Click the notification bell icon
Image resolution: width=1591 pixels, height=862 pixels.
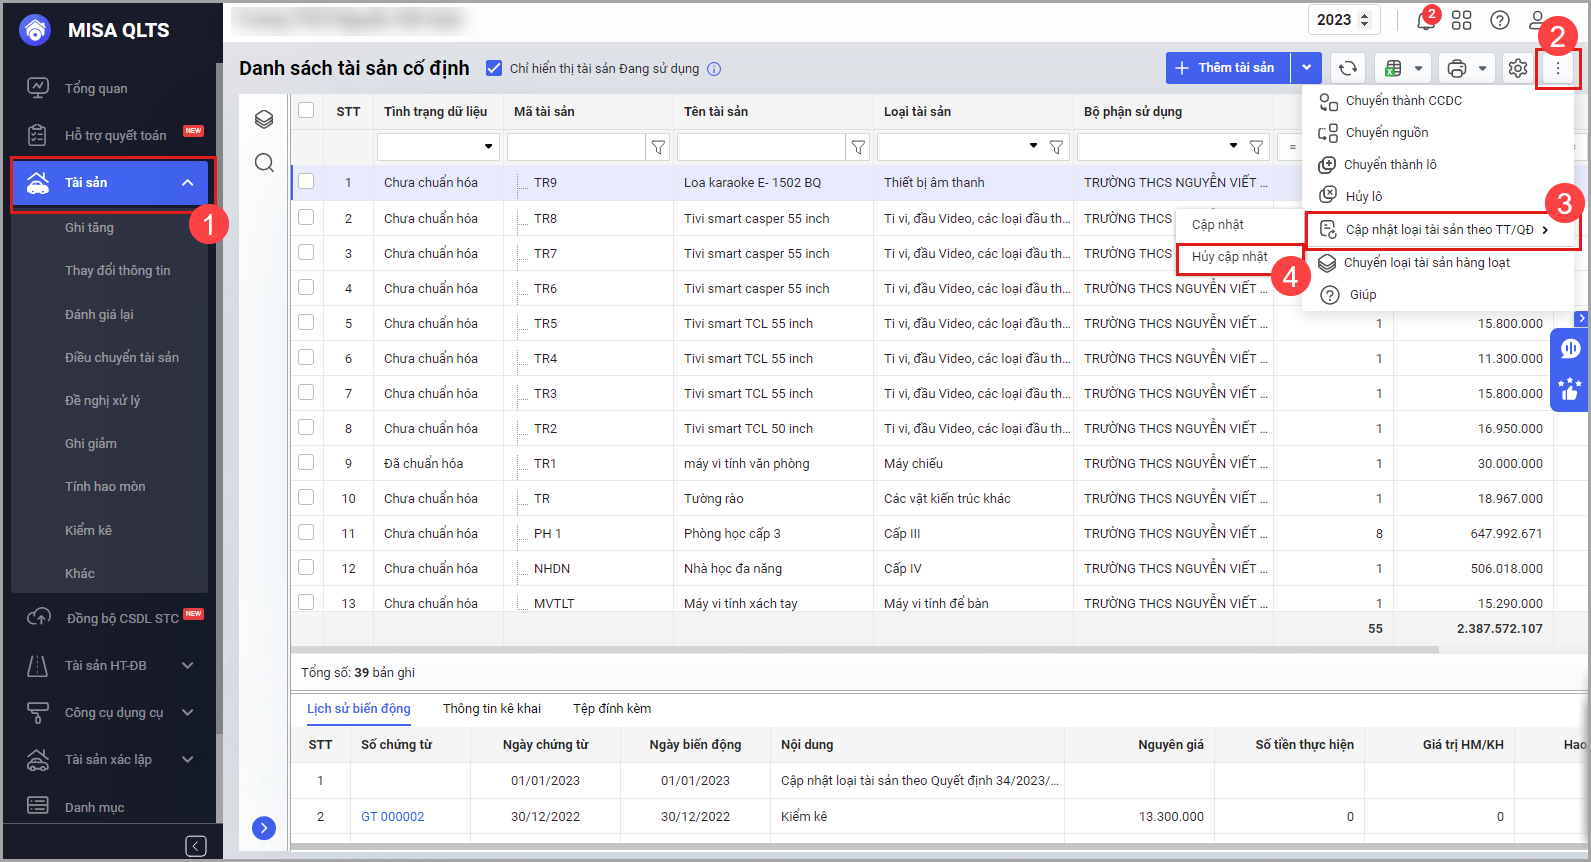(1425, 21)
